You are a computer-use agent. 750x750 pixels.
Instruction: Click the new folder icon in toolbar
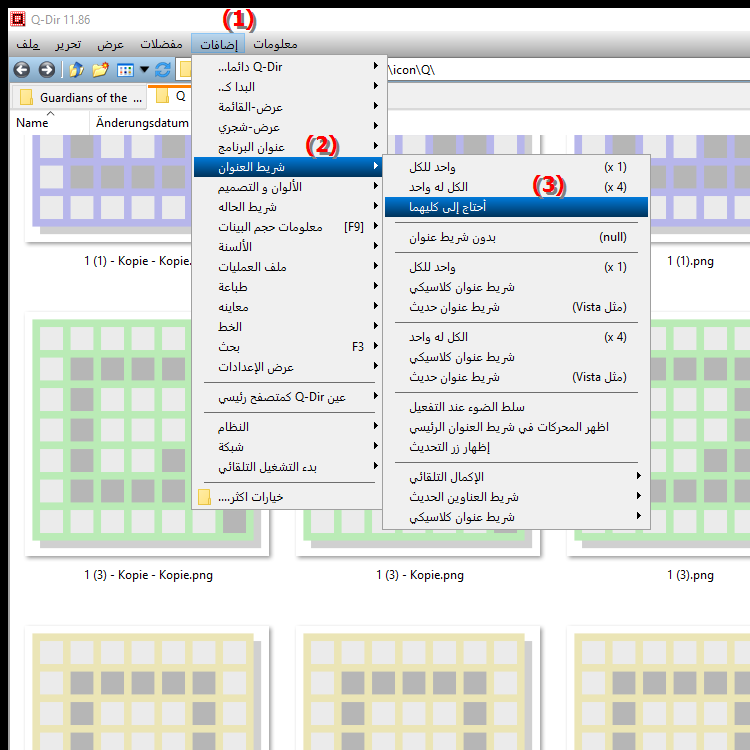coord(100,70)
